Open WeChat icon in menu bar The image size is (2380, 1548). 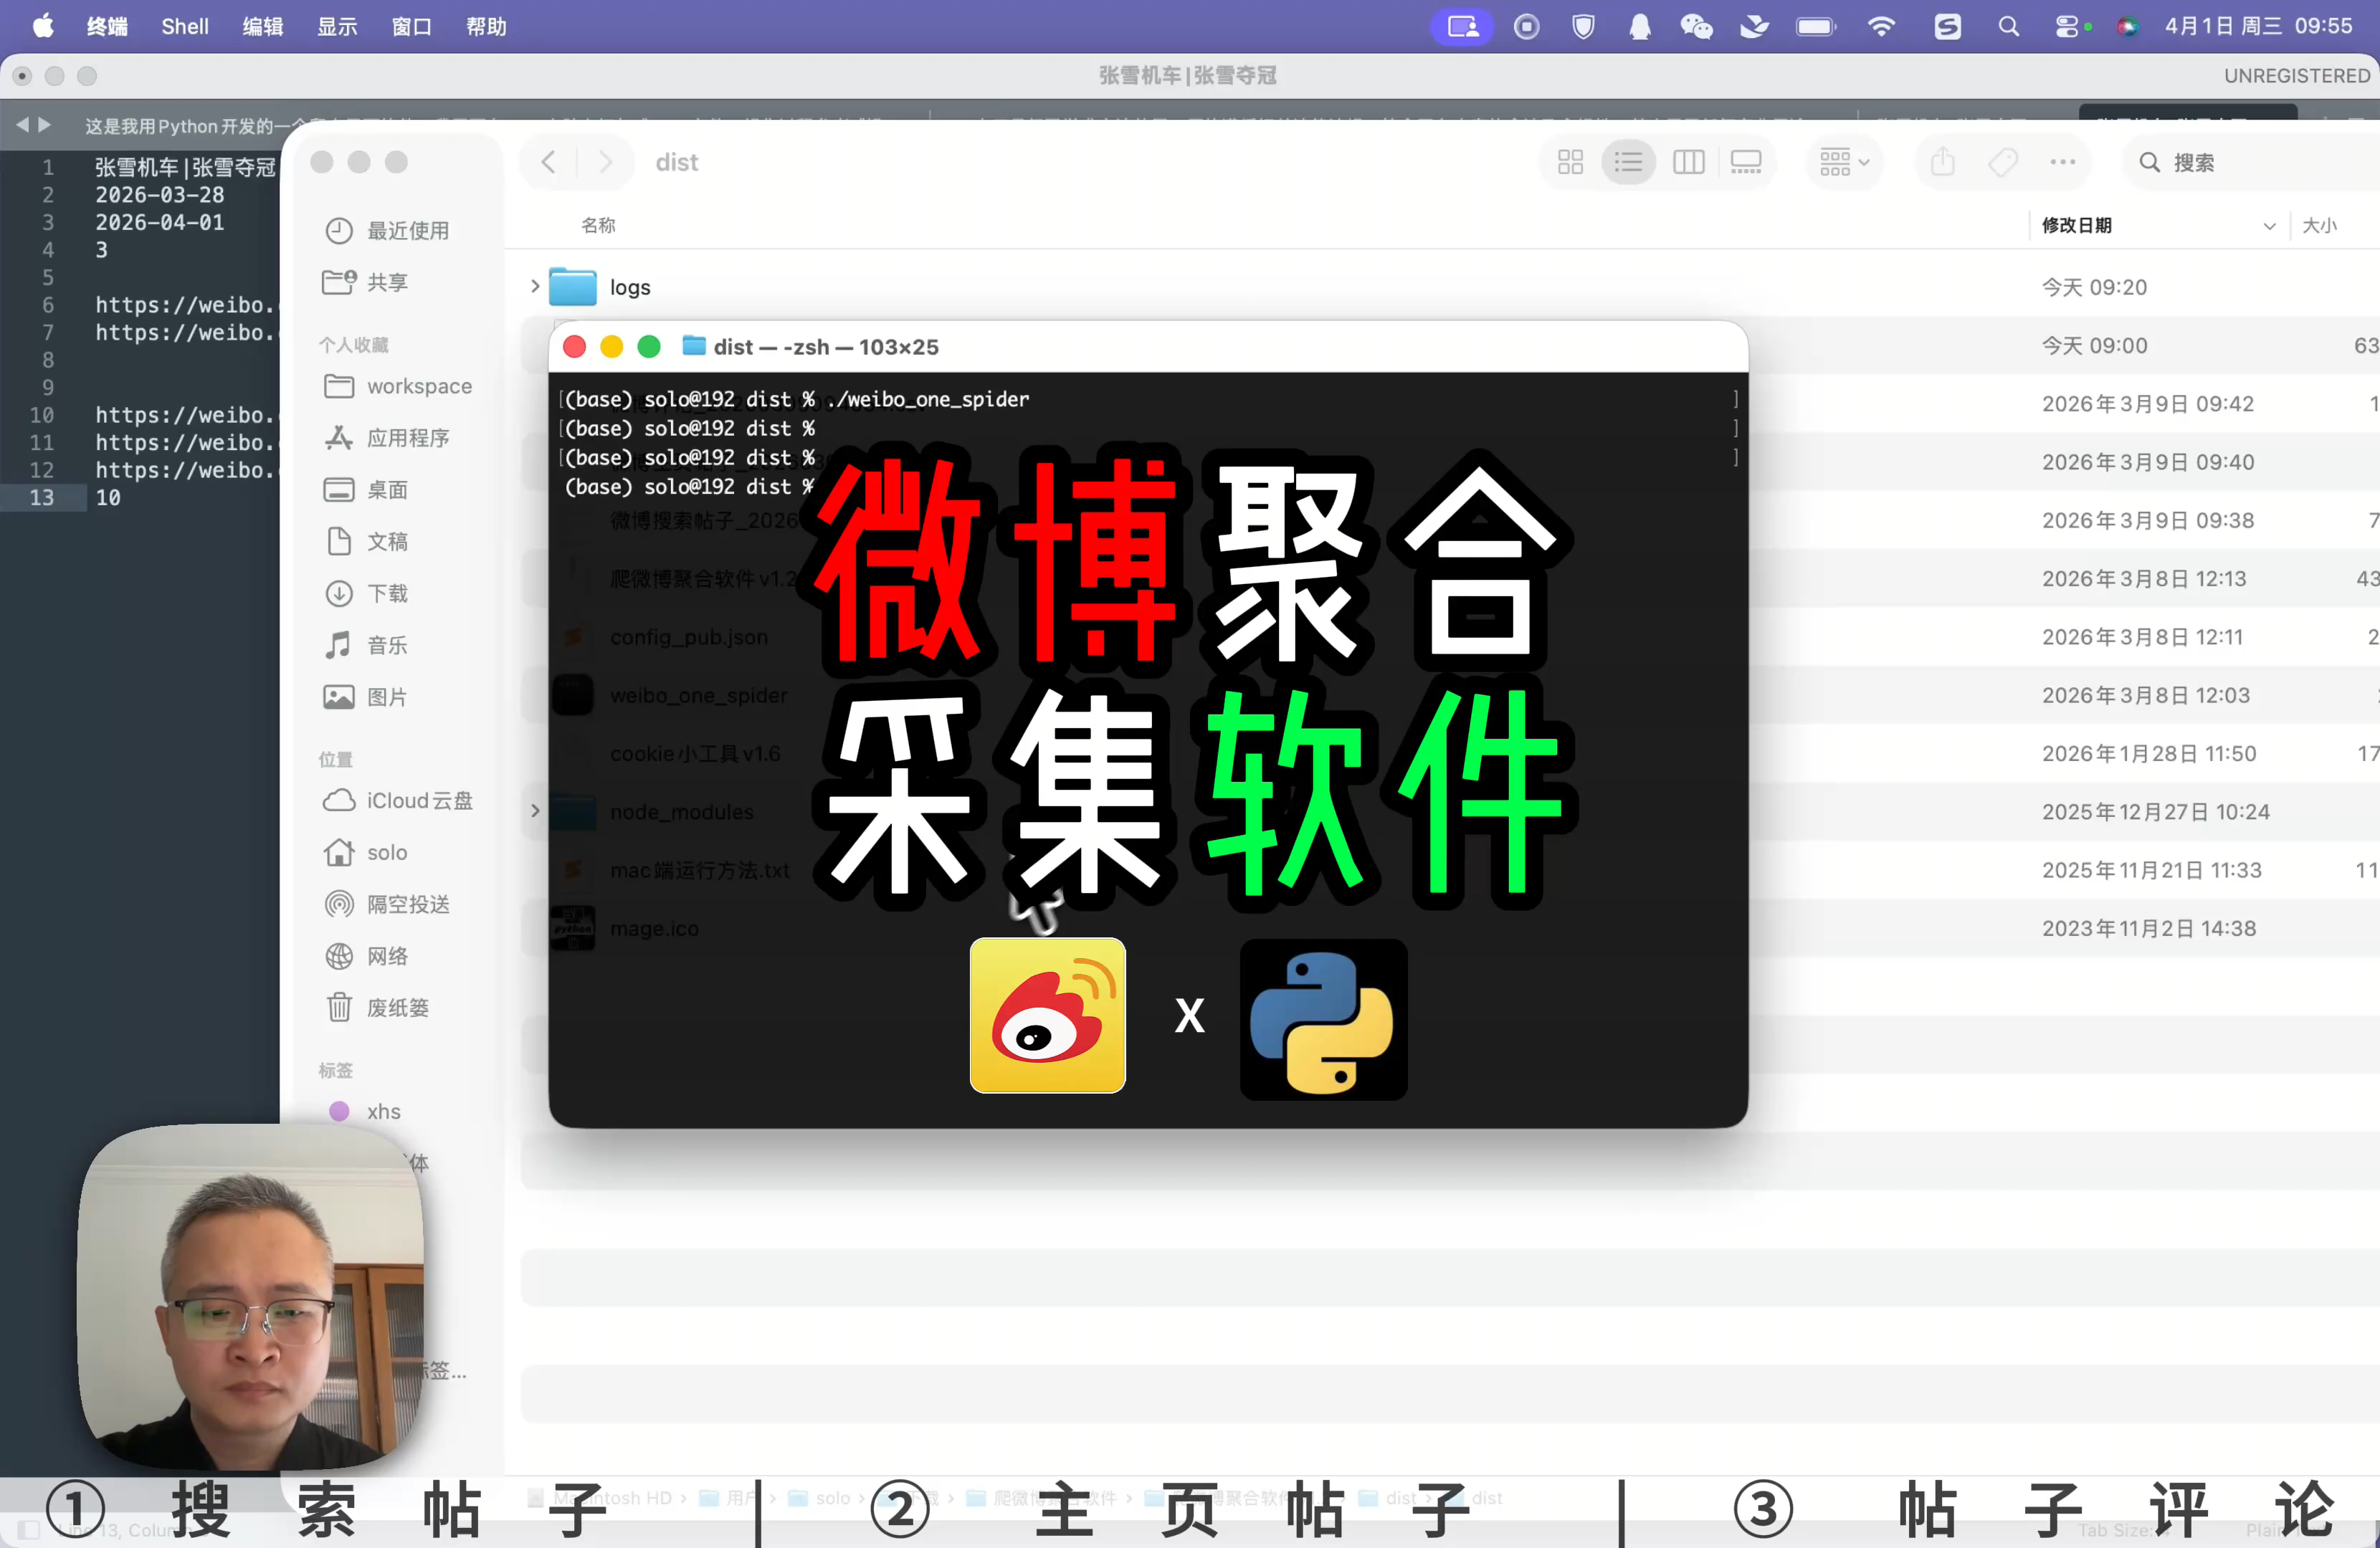(x=1696, y=26)
